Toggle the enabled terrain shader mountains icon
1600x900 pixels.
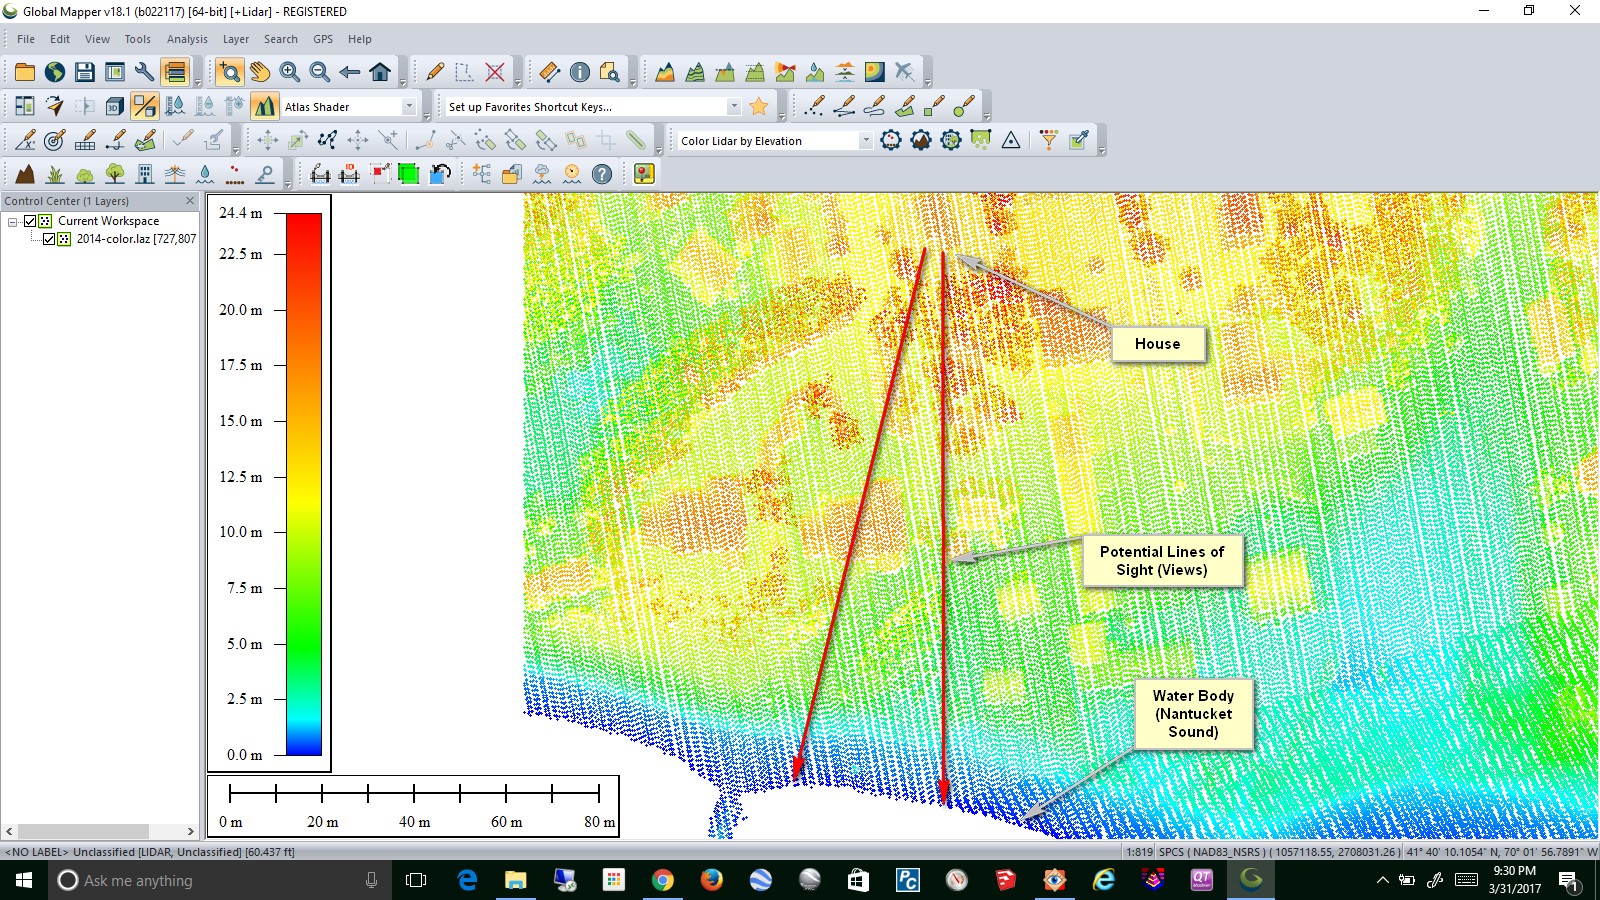(265, 106)
